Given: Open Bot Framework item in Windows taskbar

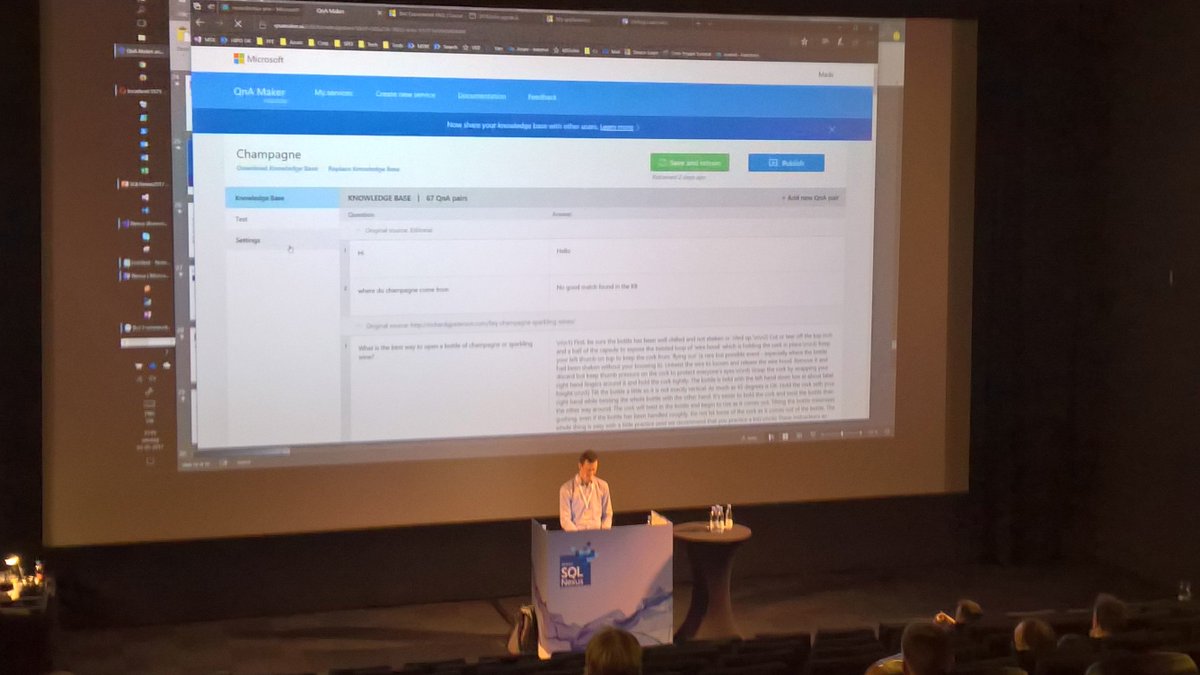Looking at the screenshot, I should [x=146, y=327].
